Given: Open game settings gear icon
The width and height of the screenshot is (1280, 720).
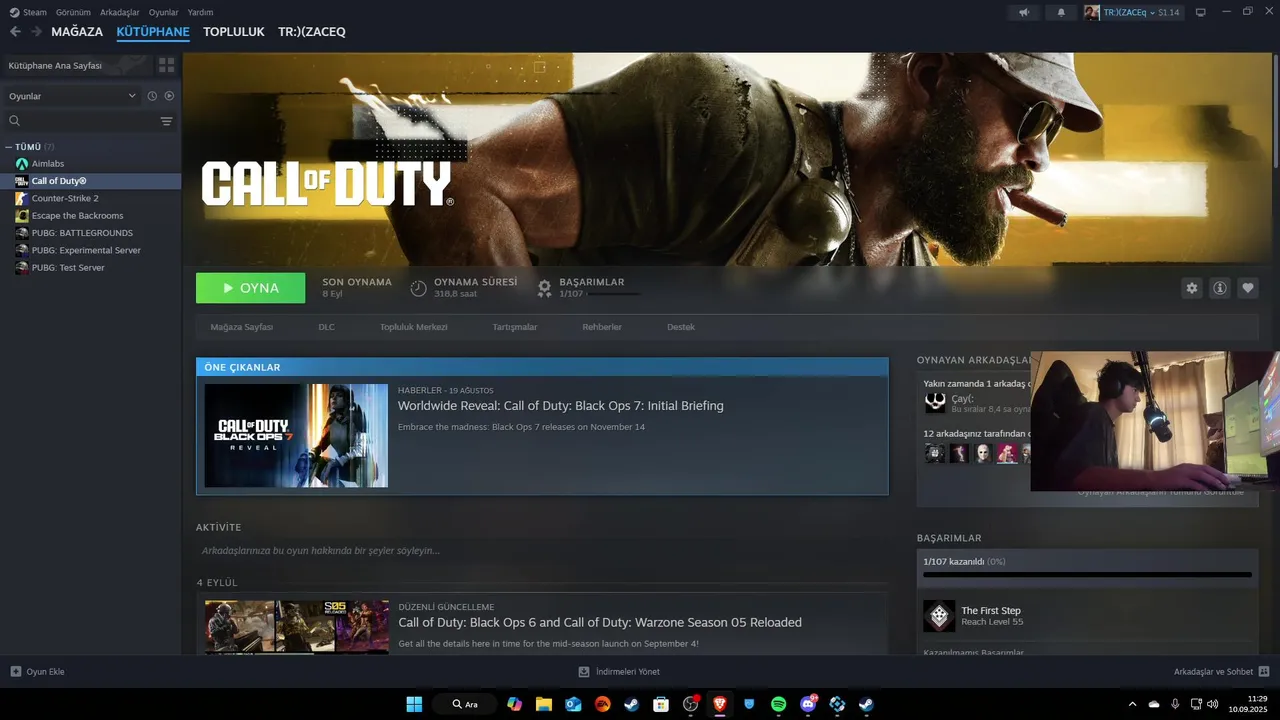Looking at the screenshot, I should coord(1192,288).
